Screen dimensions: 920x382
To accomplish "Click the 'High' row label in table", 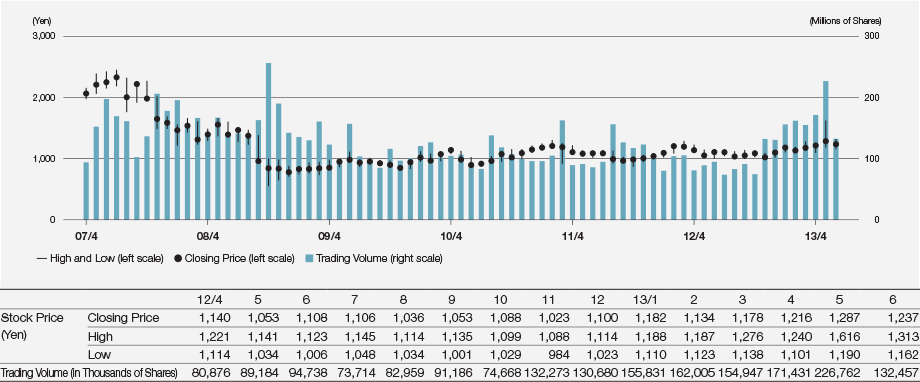I will tap(99, 337).
